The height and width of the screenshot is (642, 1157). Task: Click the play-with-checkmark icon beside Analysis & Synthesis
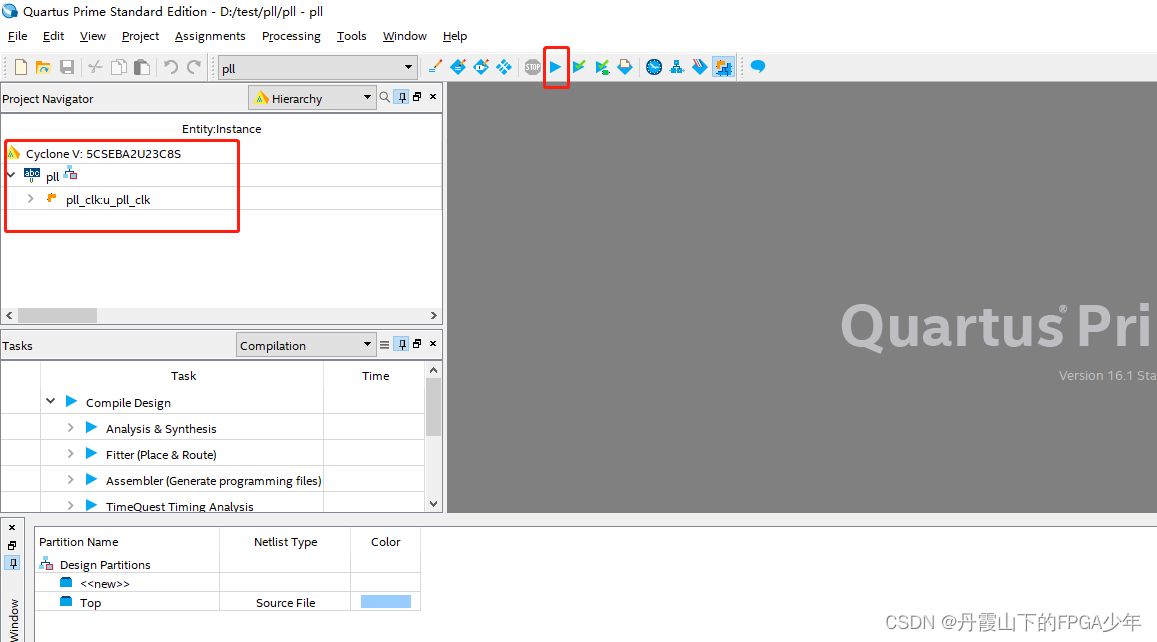[x=602, y=67]
